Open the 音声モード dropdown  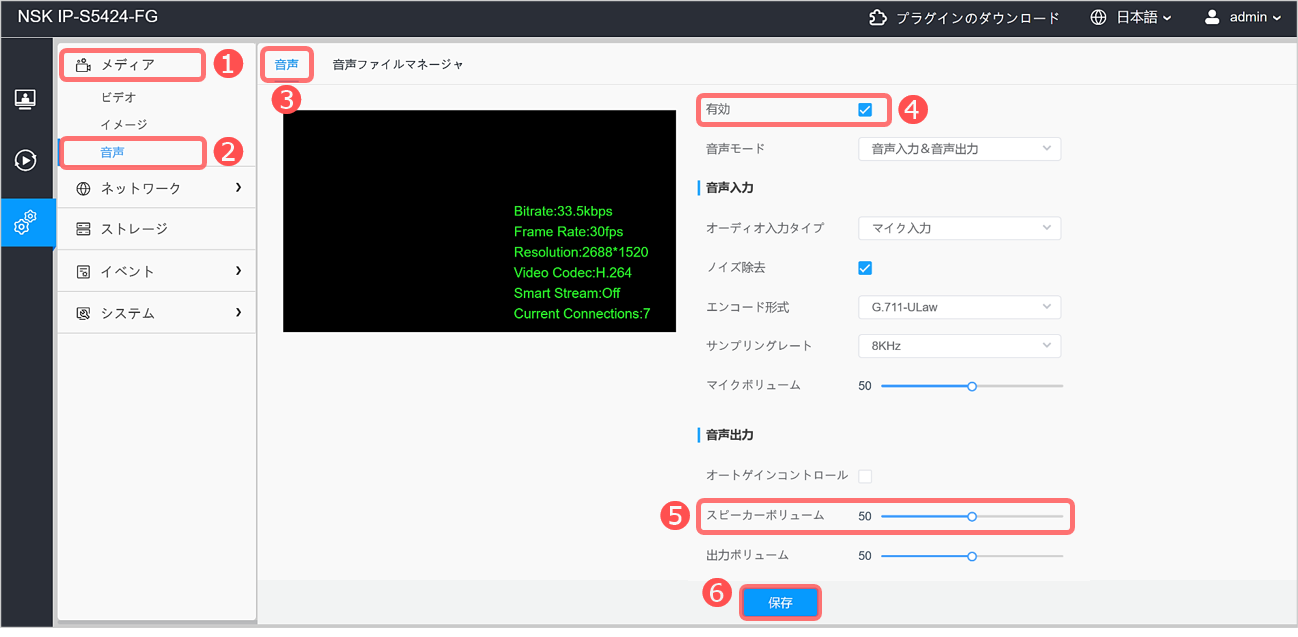coord(959,149)
